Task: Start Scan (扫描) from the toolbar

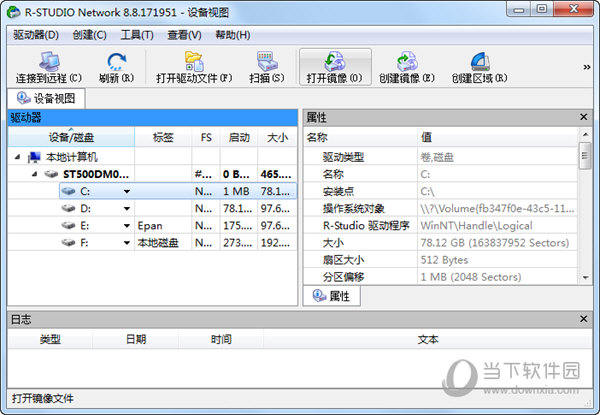Action: coord(267,61)
